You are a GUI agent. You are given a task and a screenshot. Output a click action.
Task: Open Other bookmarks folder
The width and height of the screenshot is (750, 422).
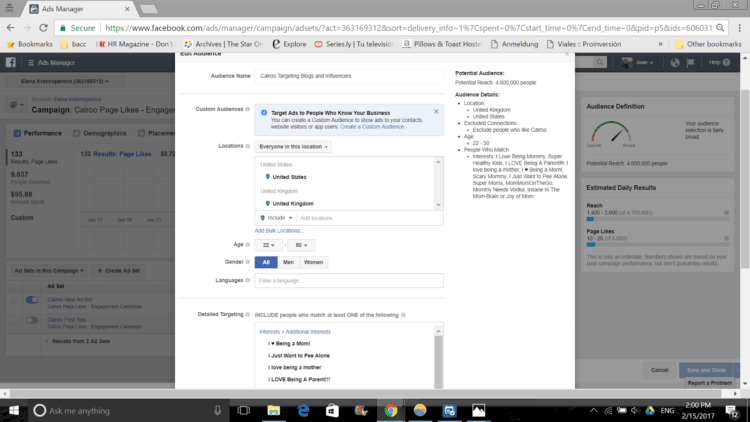(x=708, y=44)
